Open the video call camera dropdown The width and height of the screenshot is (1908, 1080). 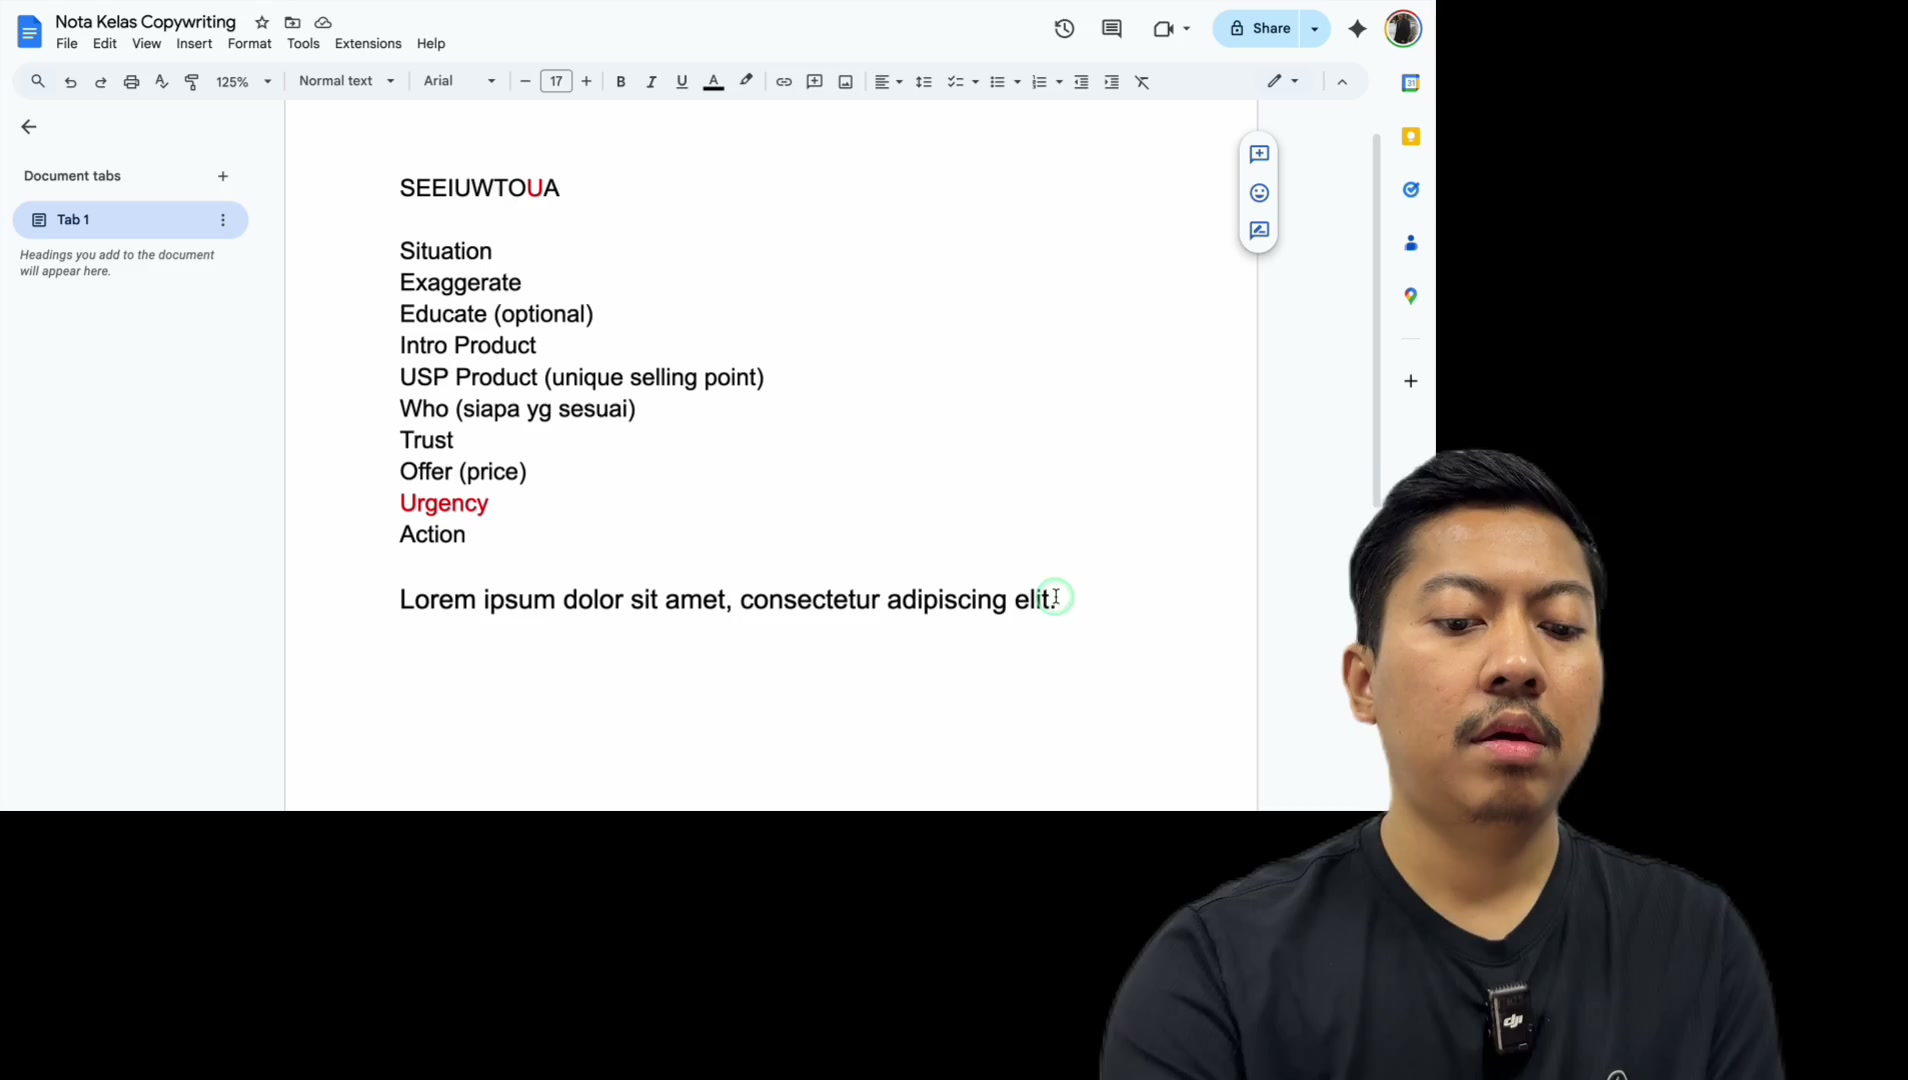pyautogui.click(x=1172, y=29)
